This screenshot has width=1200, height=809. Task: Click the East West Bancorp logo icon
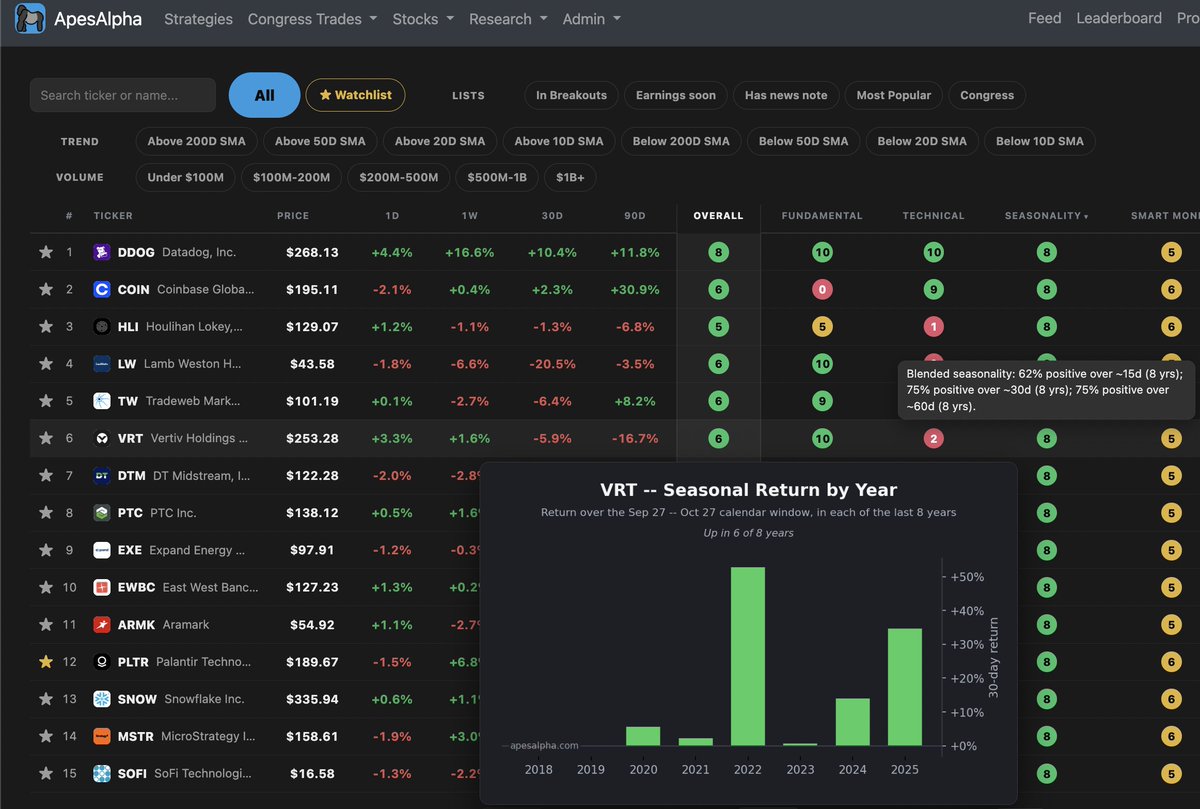101,587
